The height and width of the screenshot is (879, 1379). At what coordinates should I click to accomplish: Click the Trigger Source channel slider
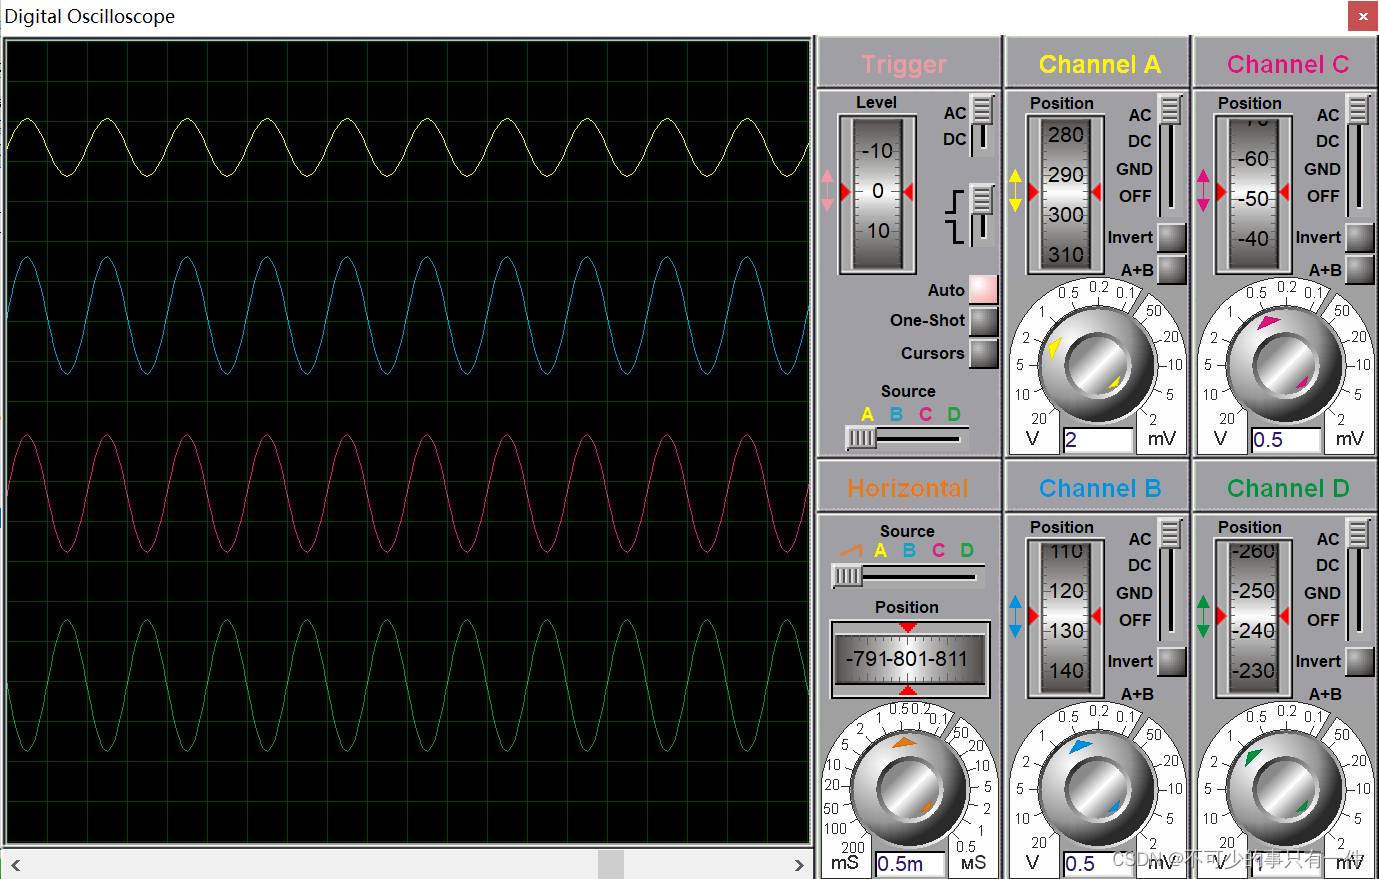point(906,438)
